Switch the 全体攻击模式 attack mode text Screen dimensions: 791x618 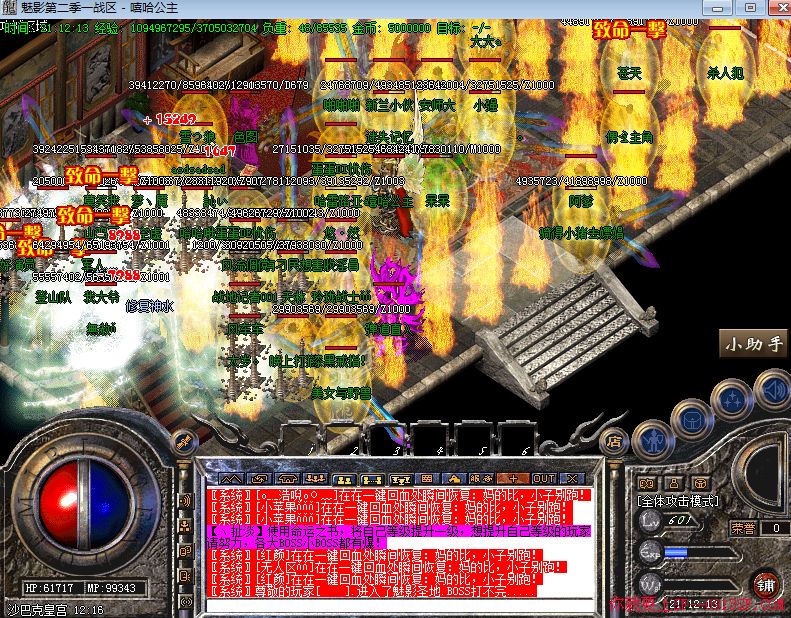click(x=678, y=501)
